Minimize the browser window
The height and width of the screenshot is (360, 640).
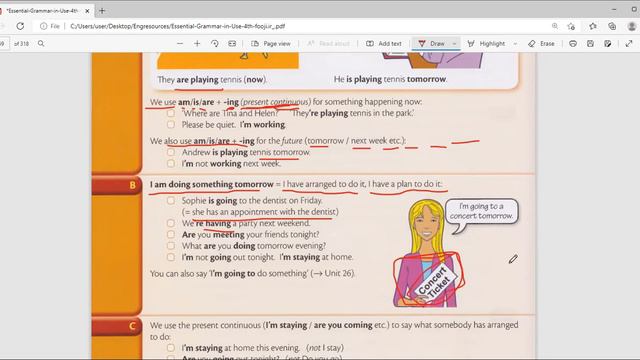(614, 9)
